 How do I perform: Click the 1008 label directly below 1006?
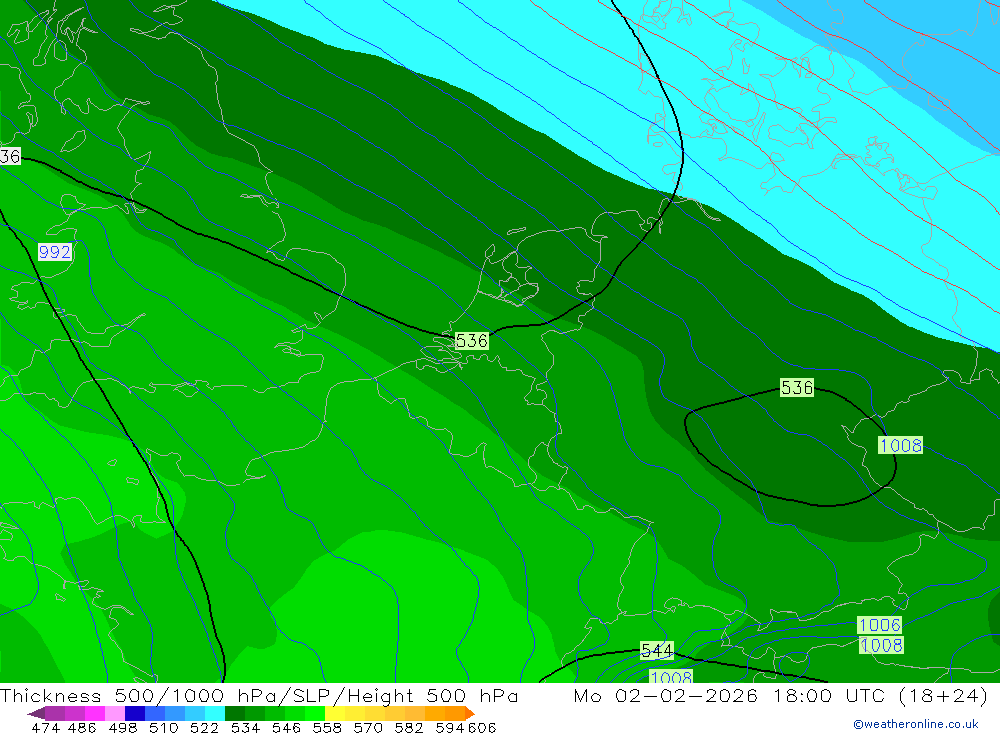tap(881, 645)
